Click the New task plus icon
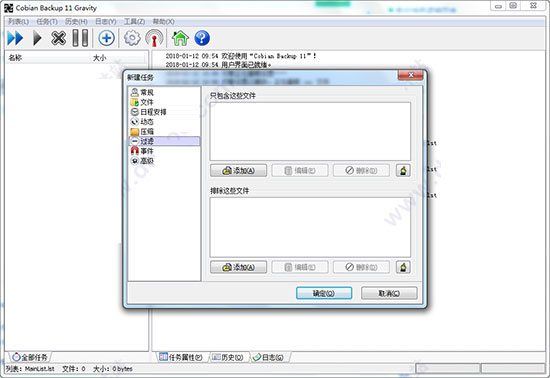Screen dimensions: 550x378 [106, 38]
